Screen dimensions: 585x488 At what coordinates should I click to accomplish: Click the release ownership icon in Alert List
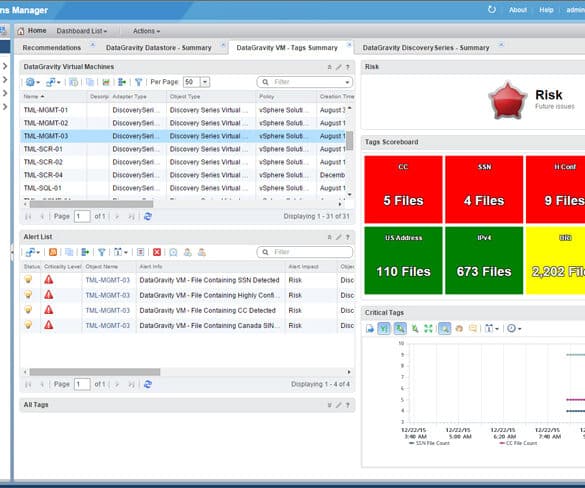[202, 253]
